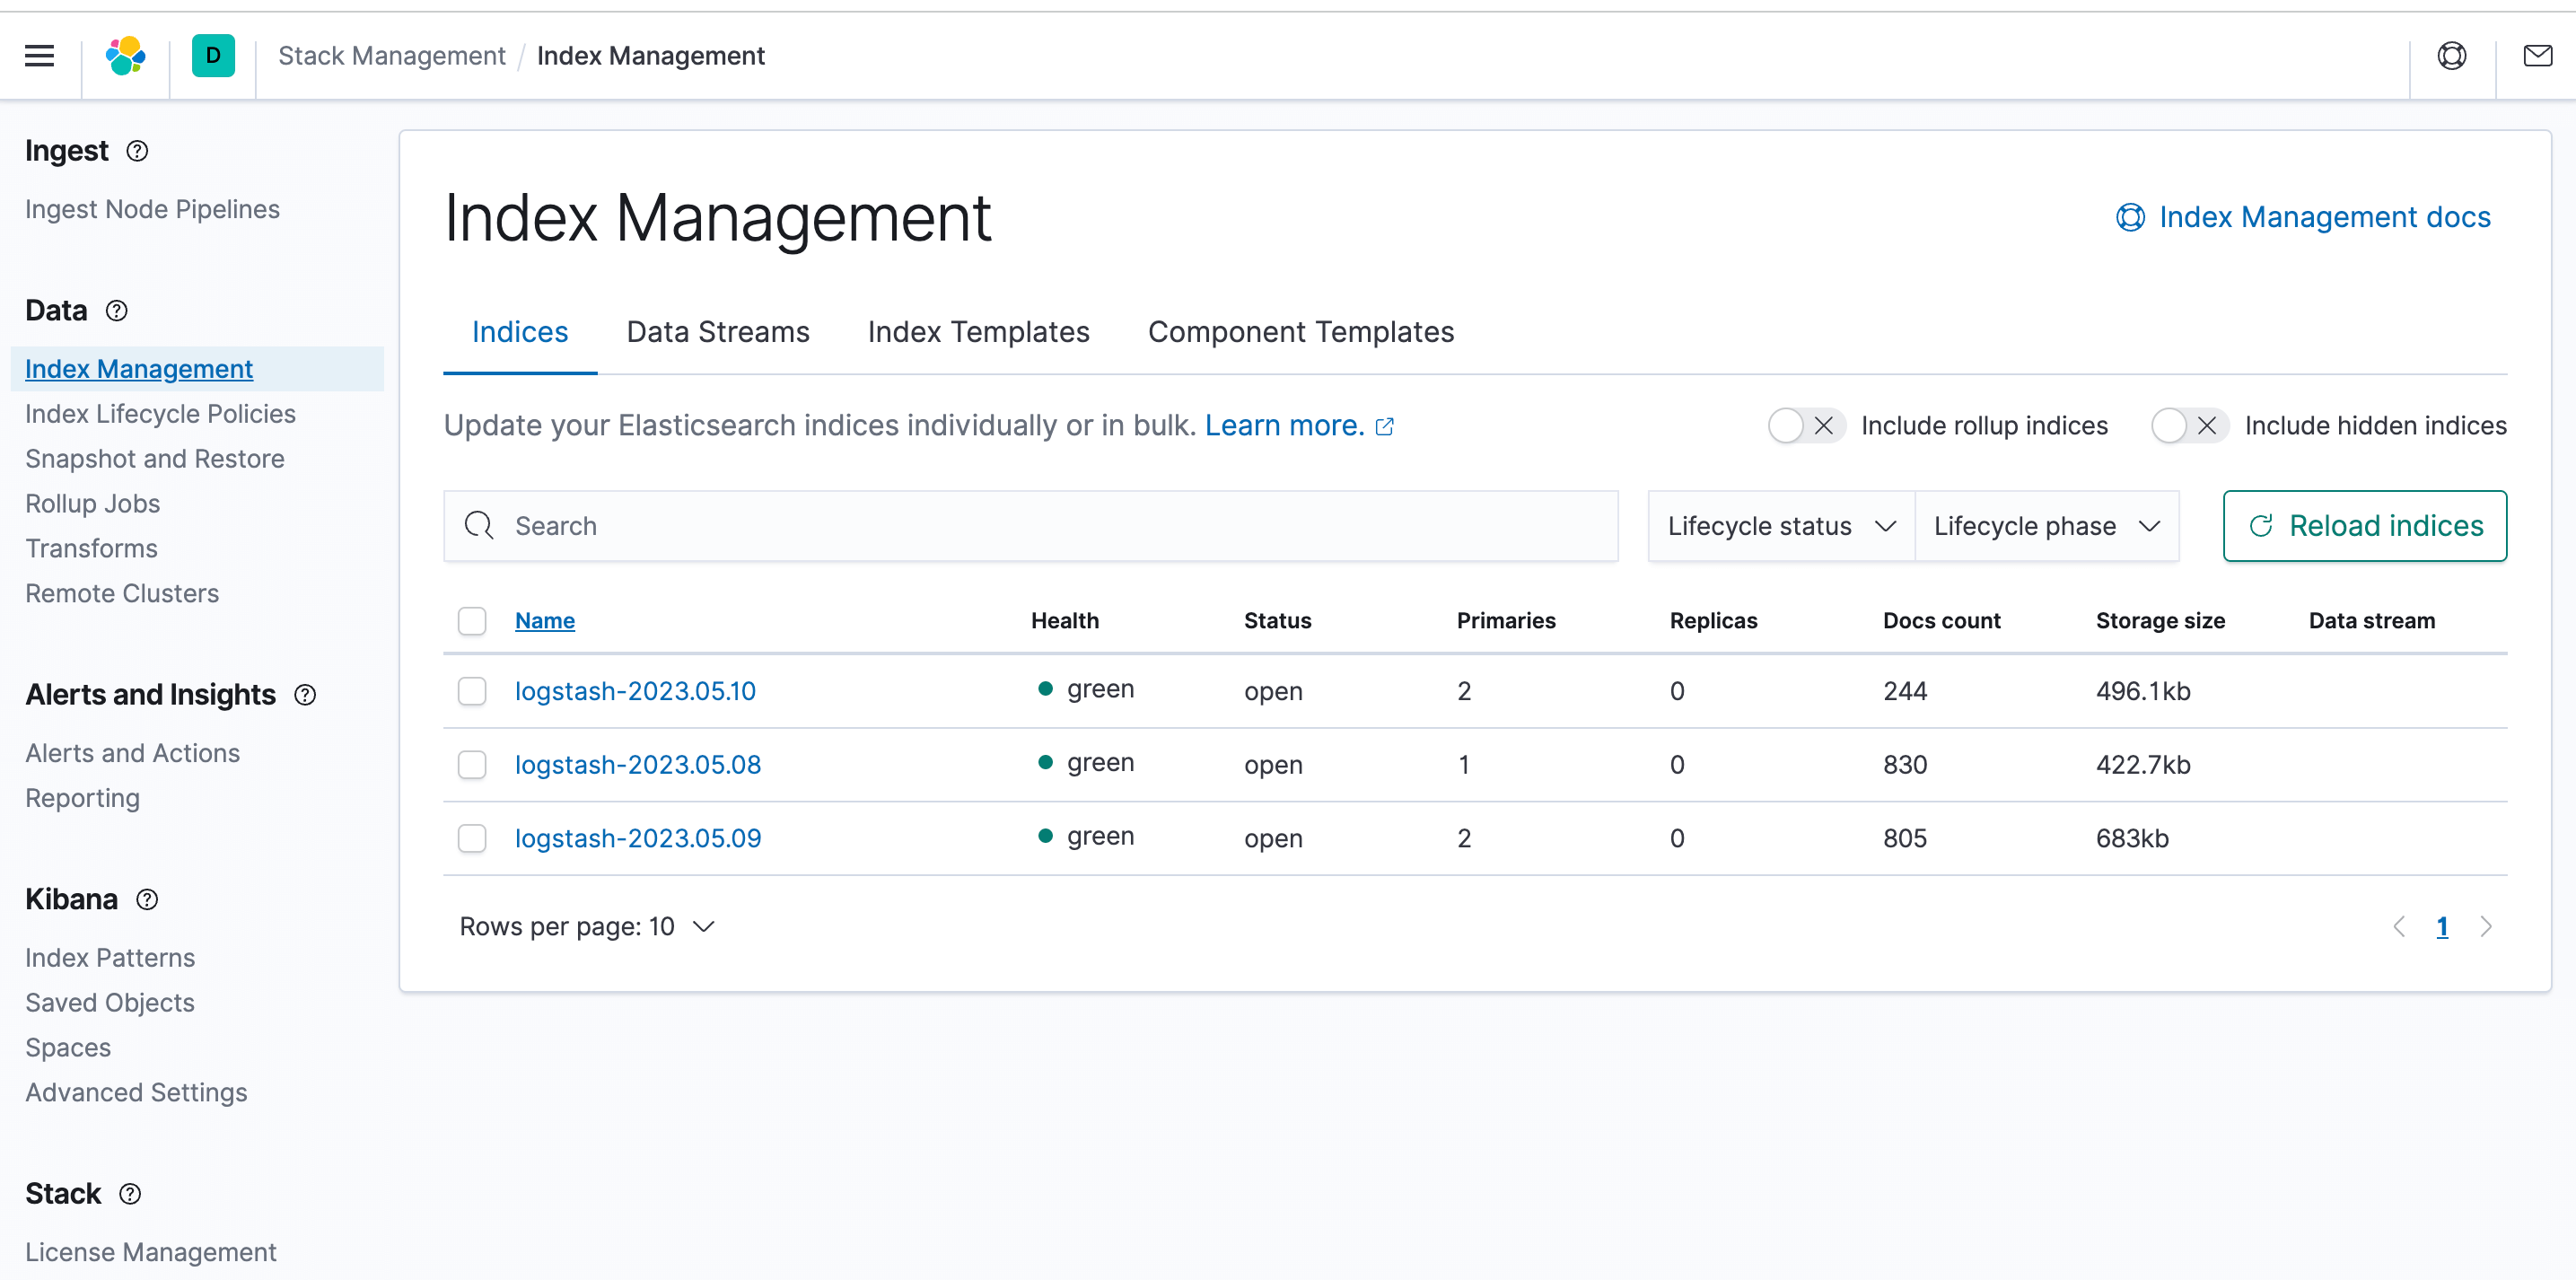The image size is (2576, 1280).
Task: Click the help icon beside Kibana heading
Action: coord(147,899)
